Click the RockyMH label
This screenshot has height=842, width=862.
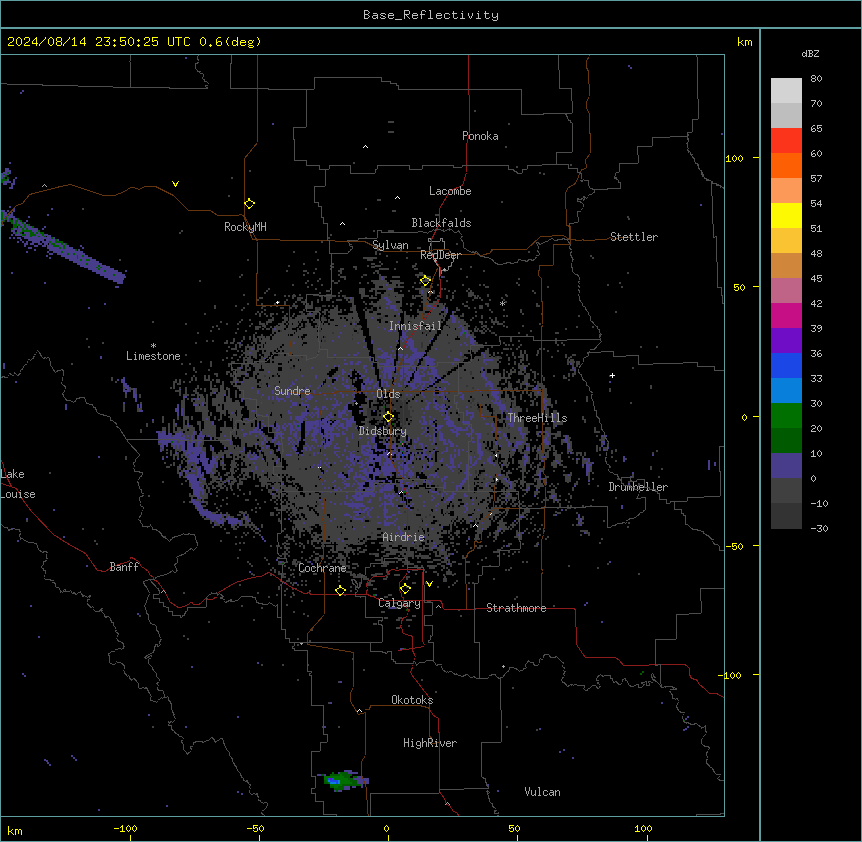[x=245, y=227]
